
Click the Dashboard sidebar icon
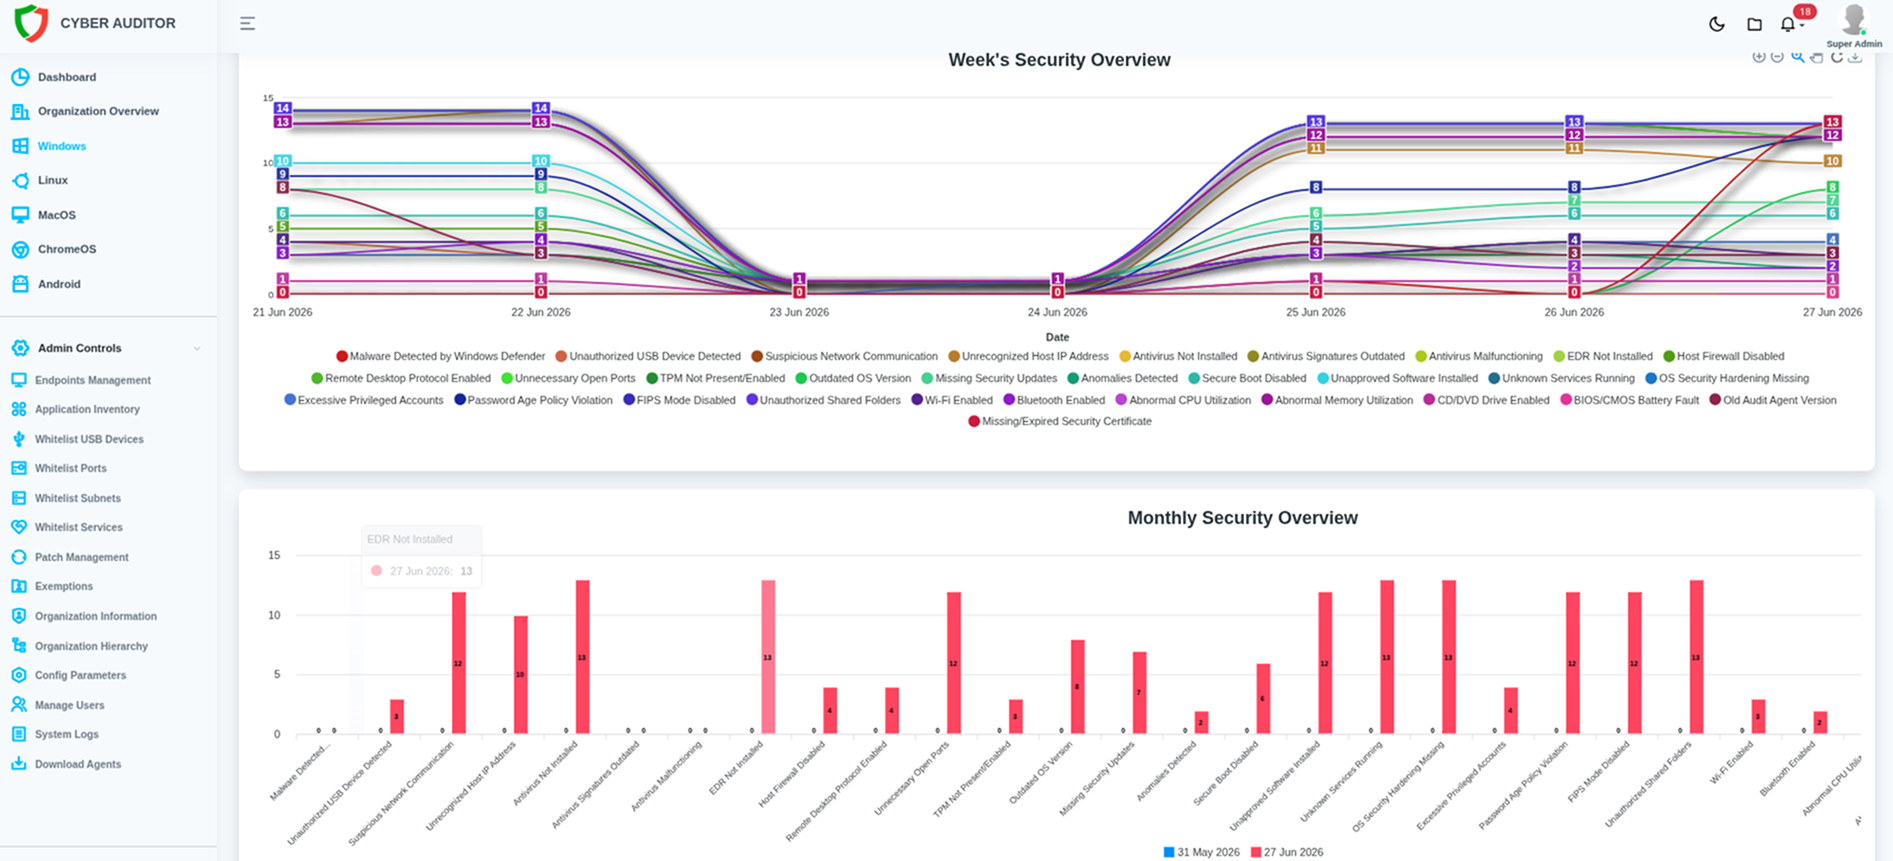point(20,77)
